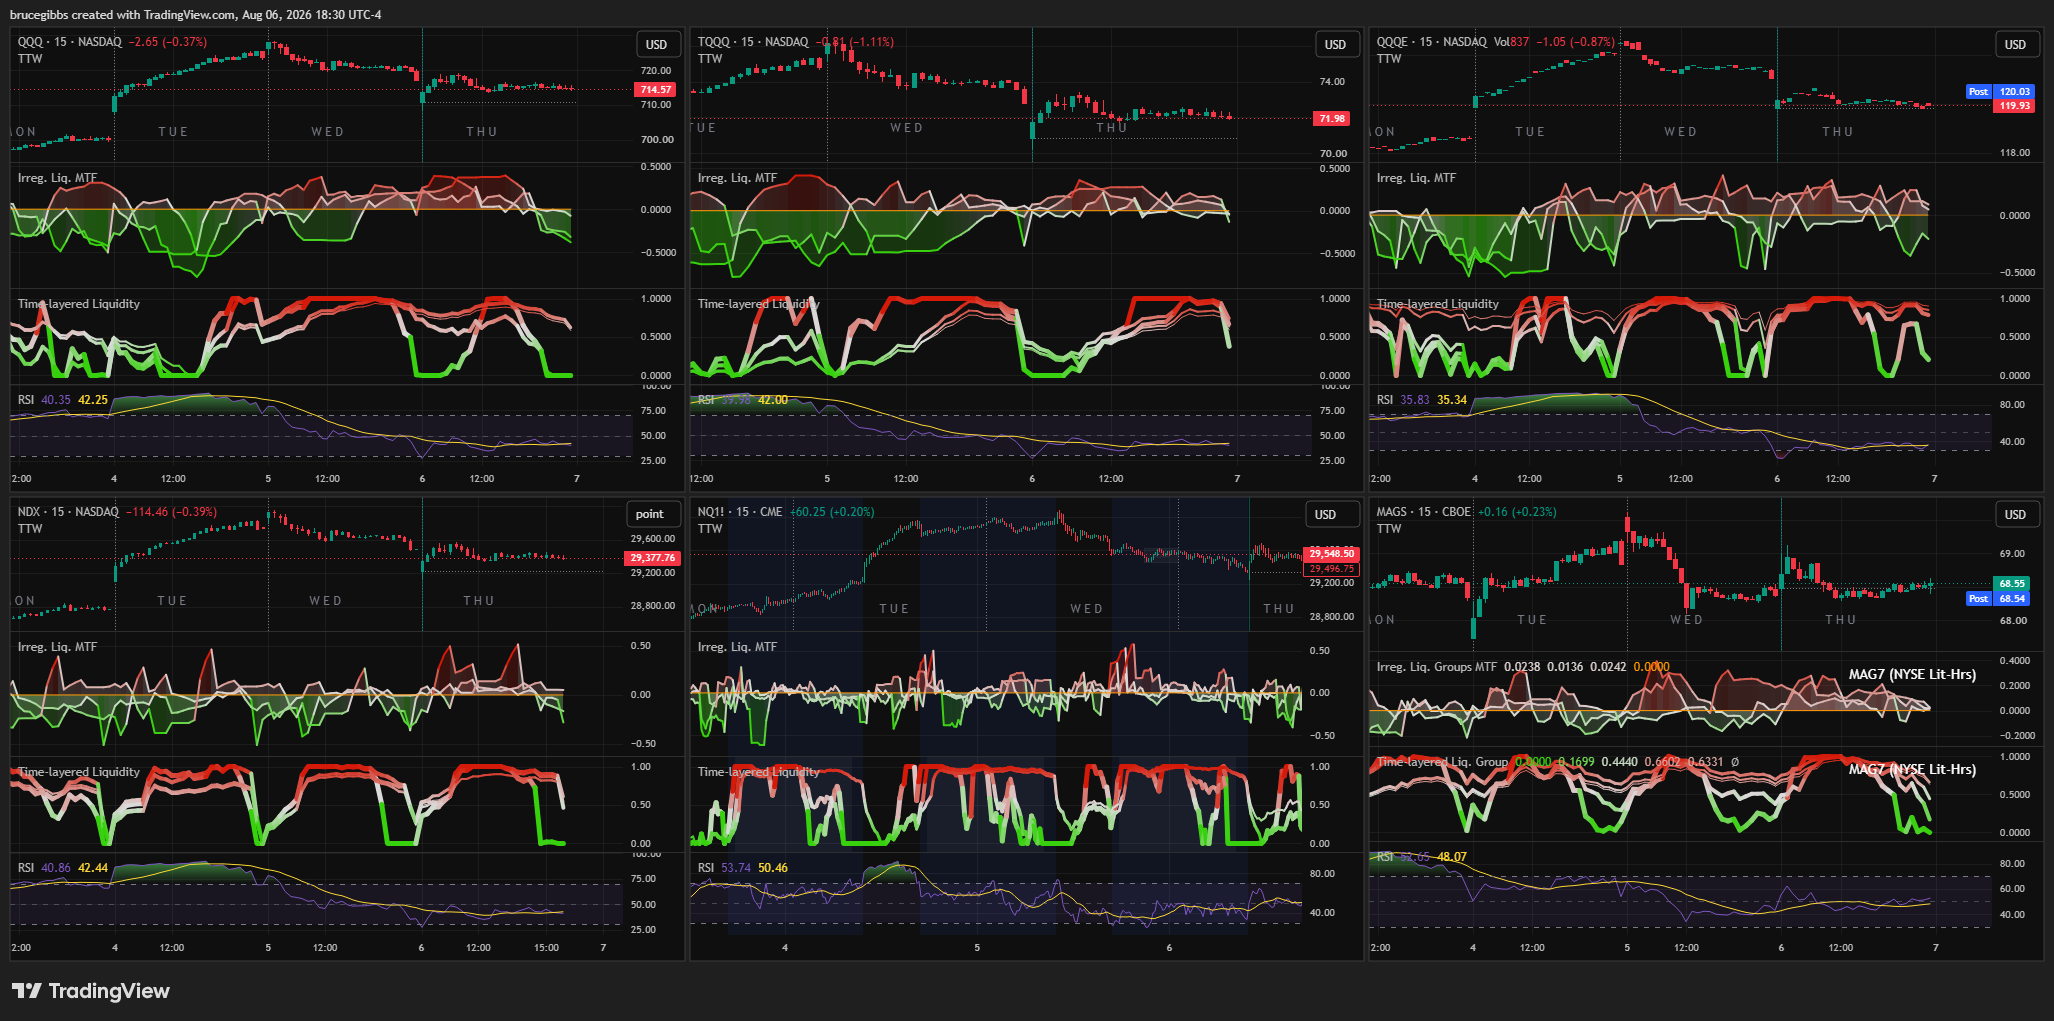Click the 68.54 post-market price on MAGS

2012,599
